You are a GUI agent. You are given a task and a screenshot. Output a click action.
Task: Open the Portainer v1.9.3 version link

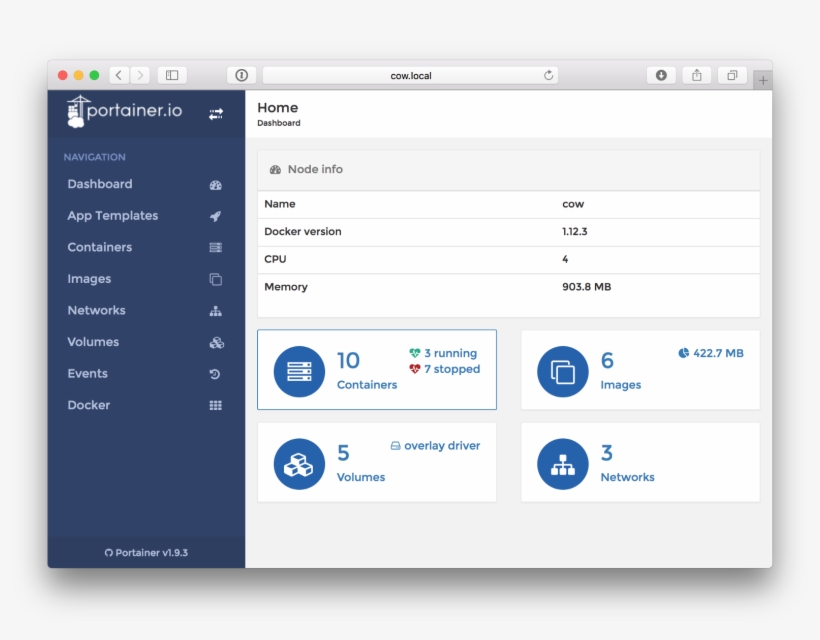point(146,552)
